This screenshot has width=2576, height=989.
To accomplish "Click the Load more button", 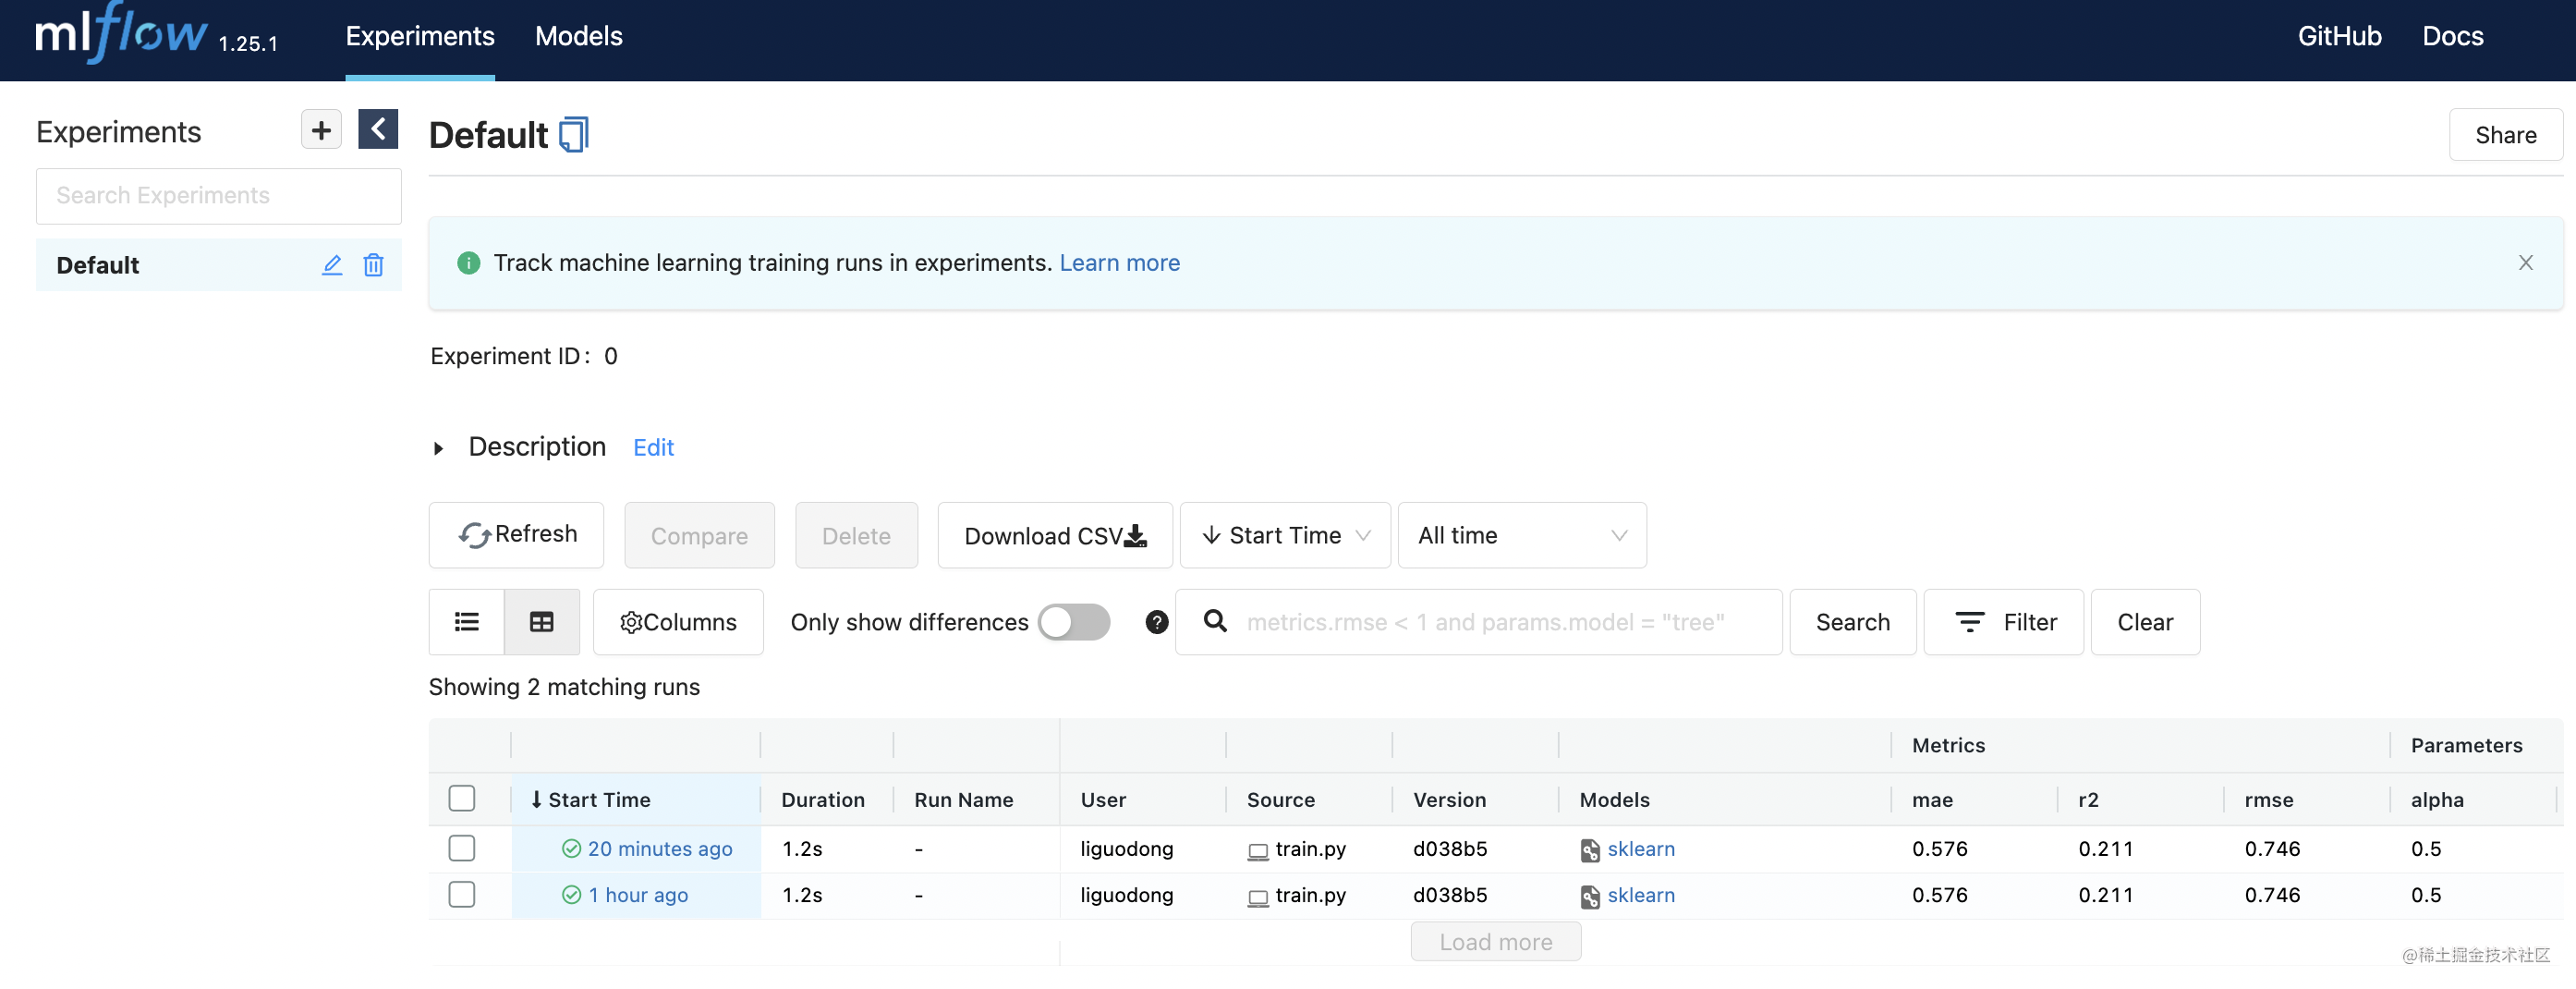I will click(x=1494, y=940).
